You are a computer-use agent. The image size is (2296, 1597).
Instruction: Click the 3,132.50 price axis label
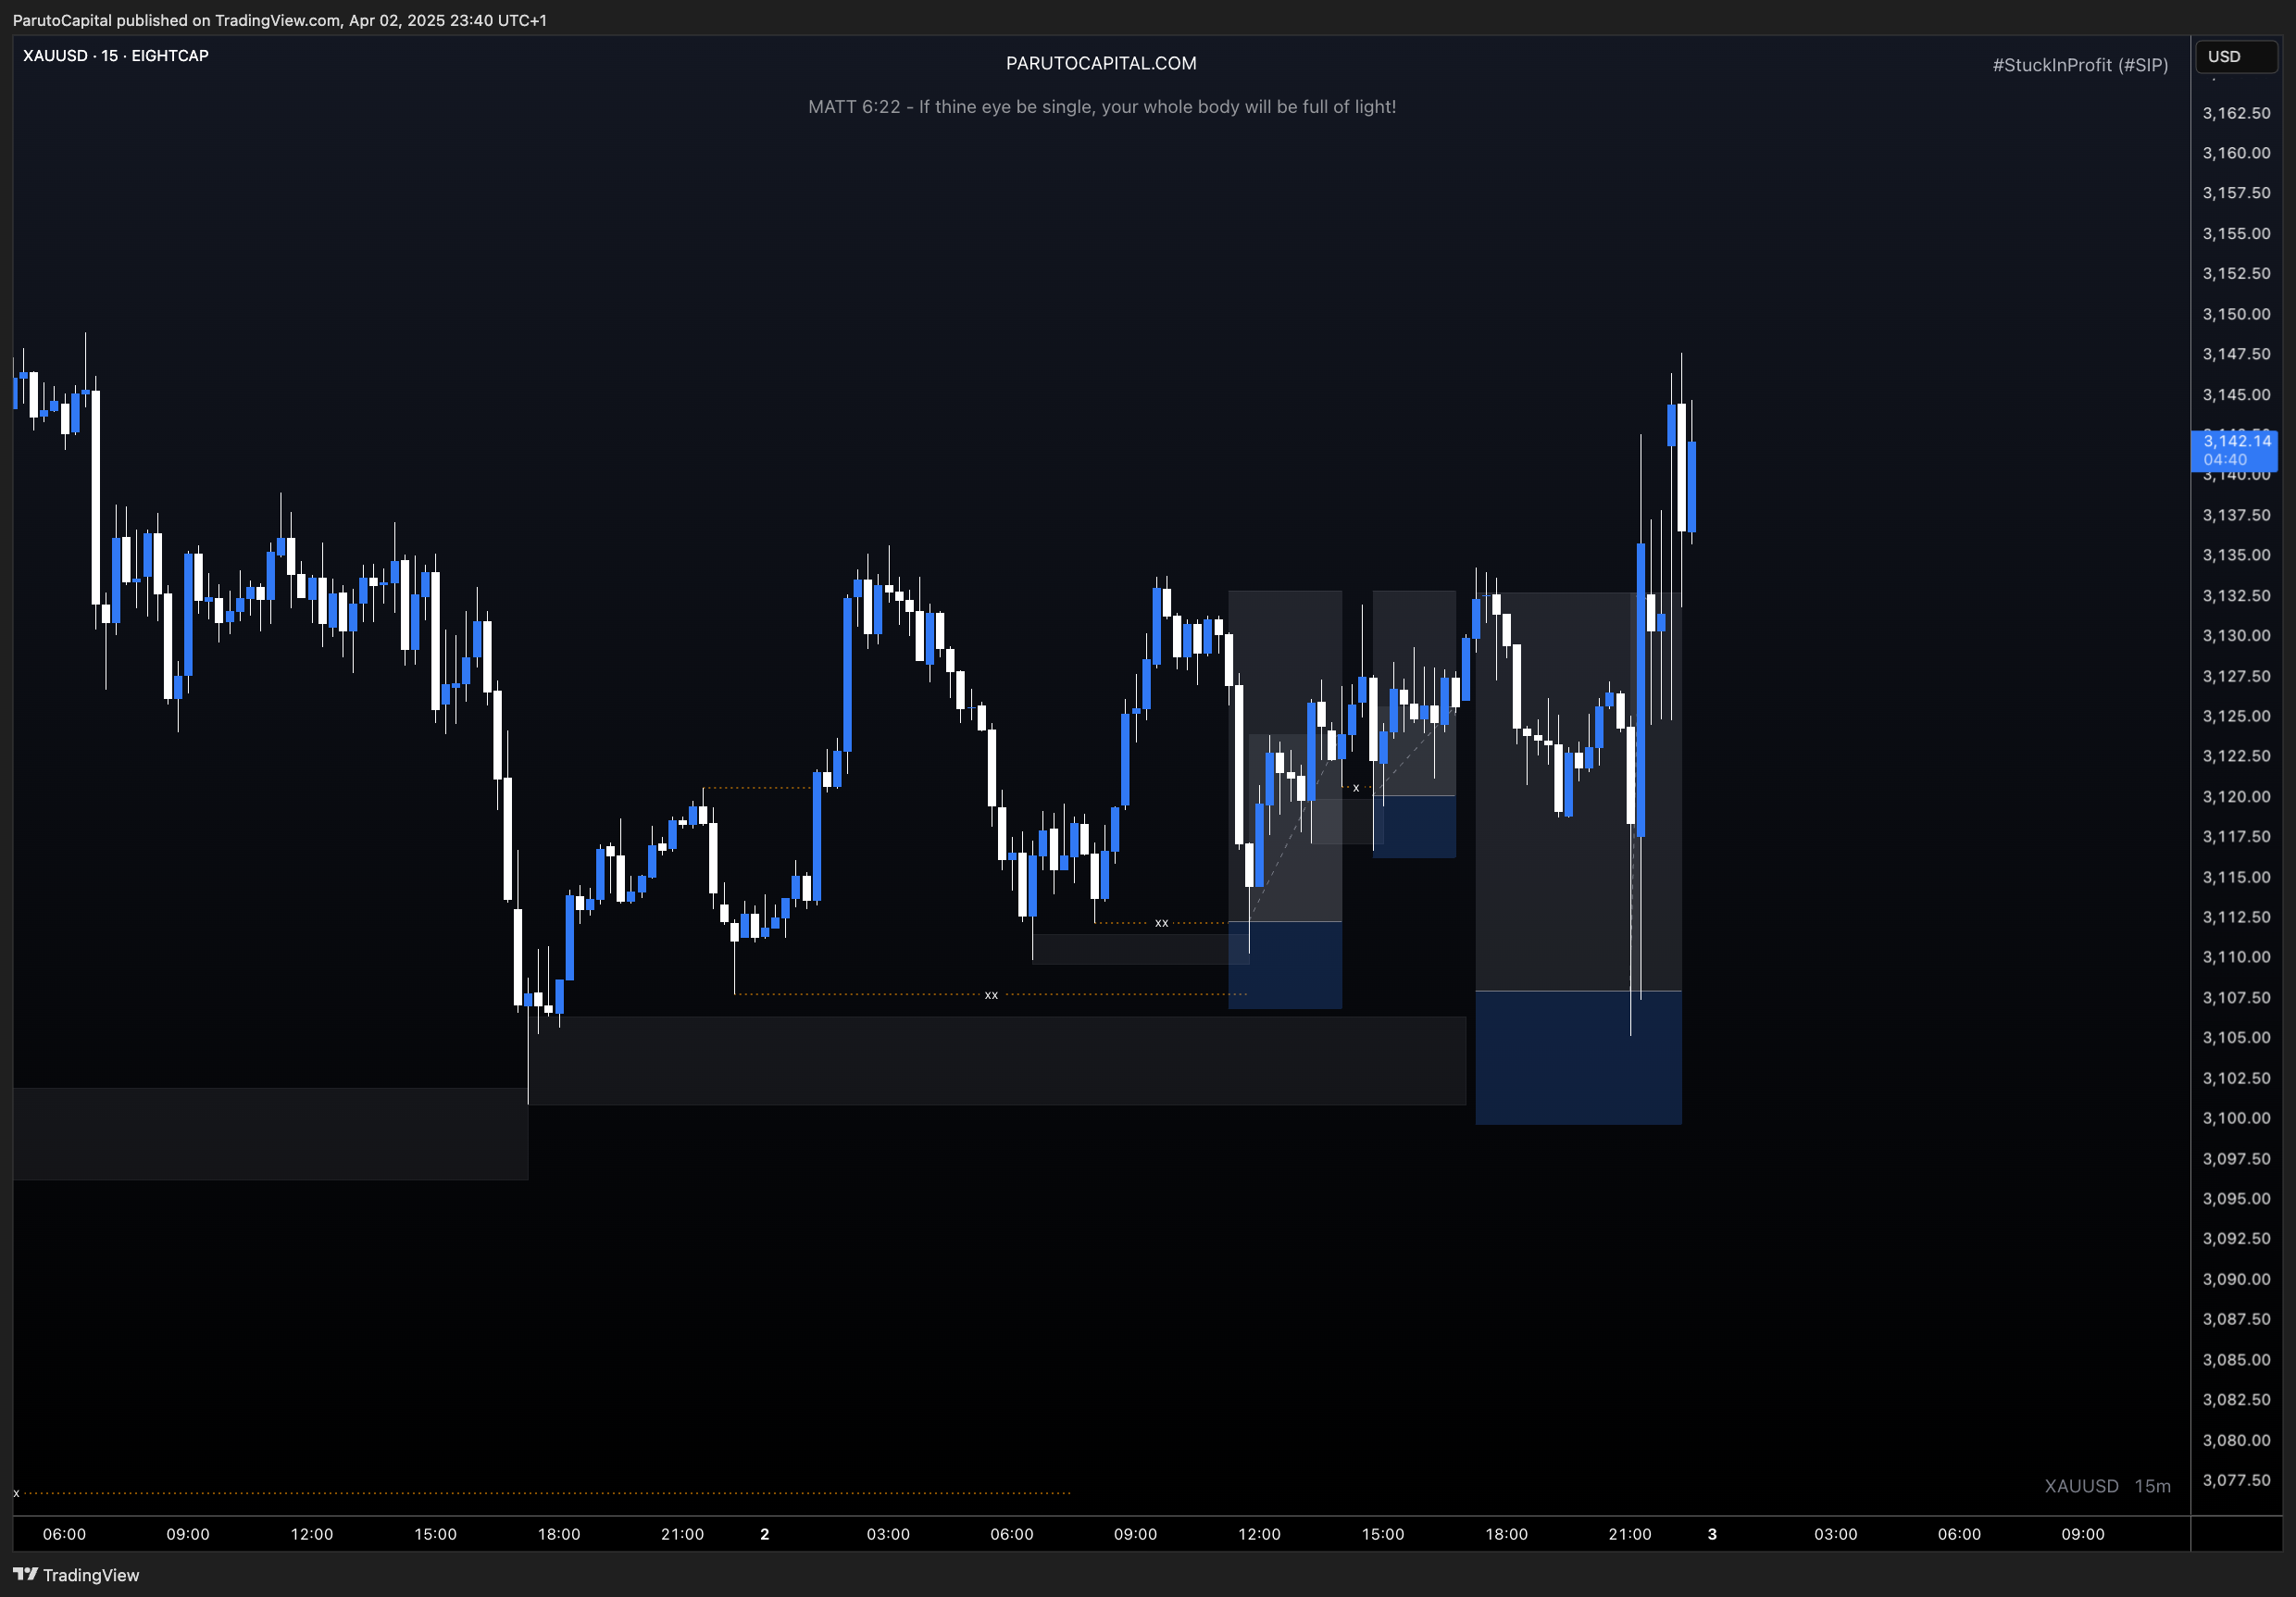point(2236,595)
